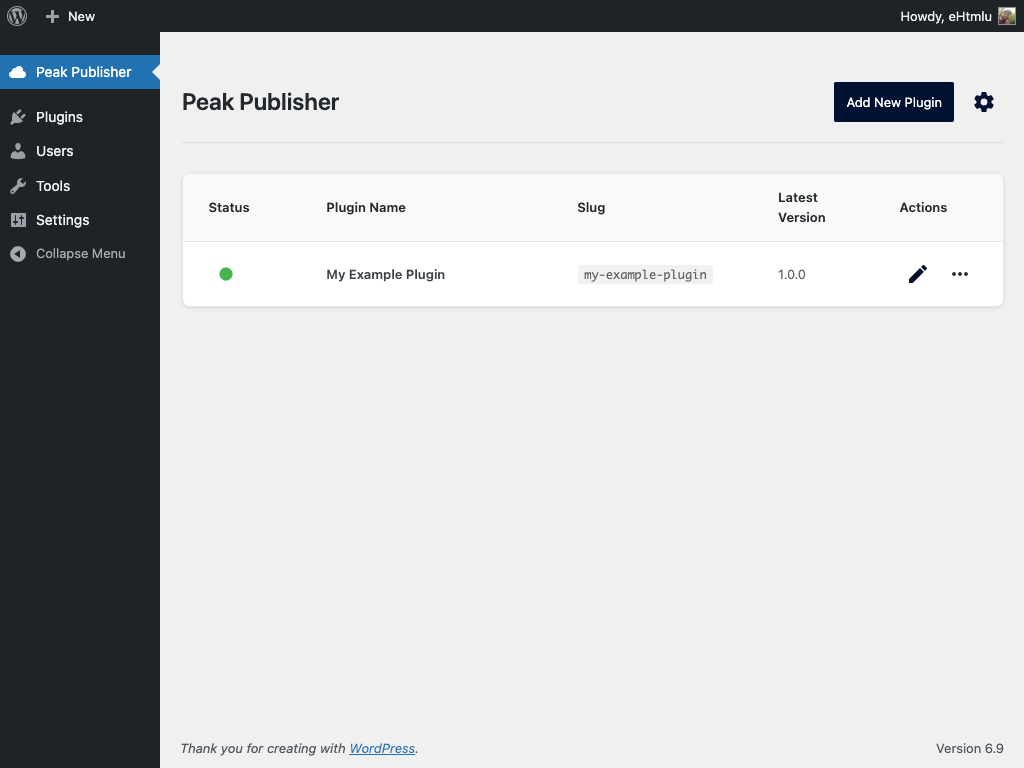Click the WordPress logo in the top bar
The height and width of the screenshot is (768, 1024).
click(x=16, y=16)
